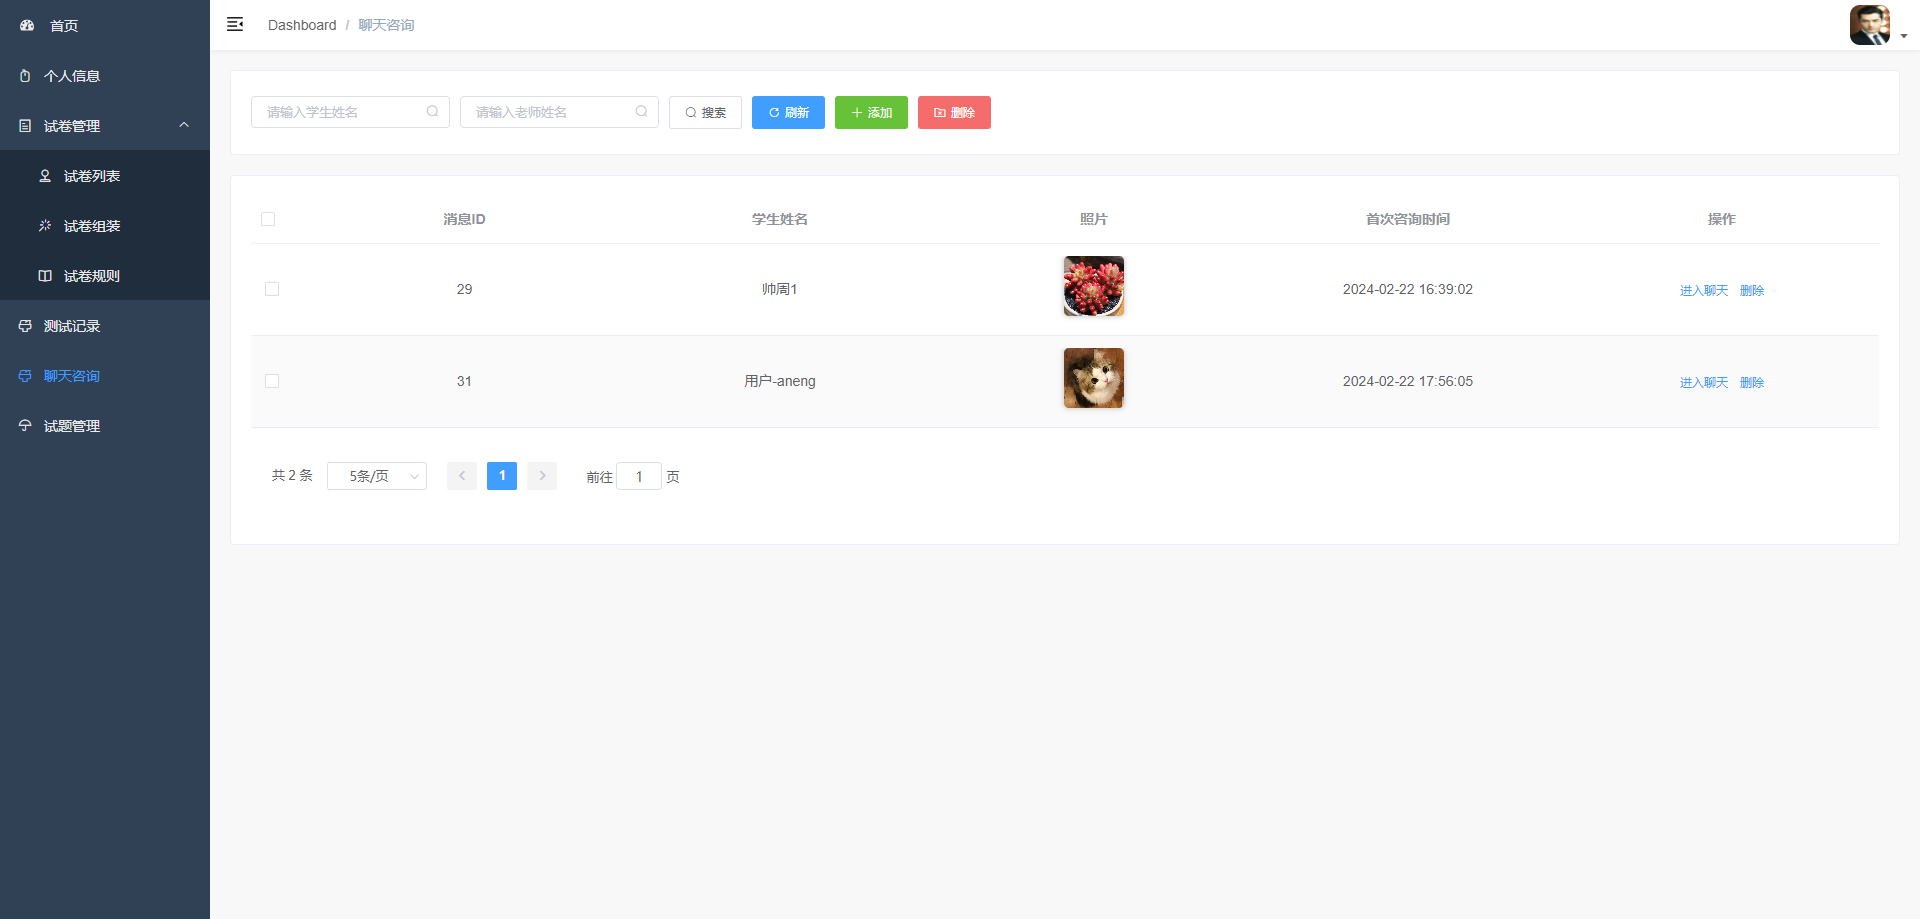1920x919 pixels.
Task: Click the magnifier icon in teacher name field
Action: (x=641, y=112)
